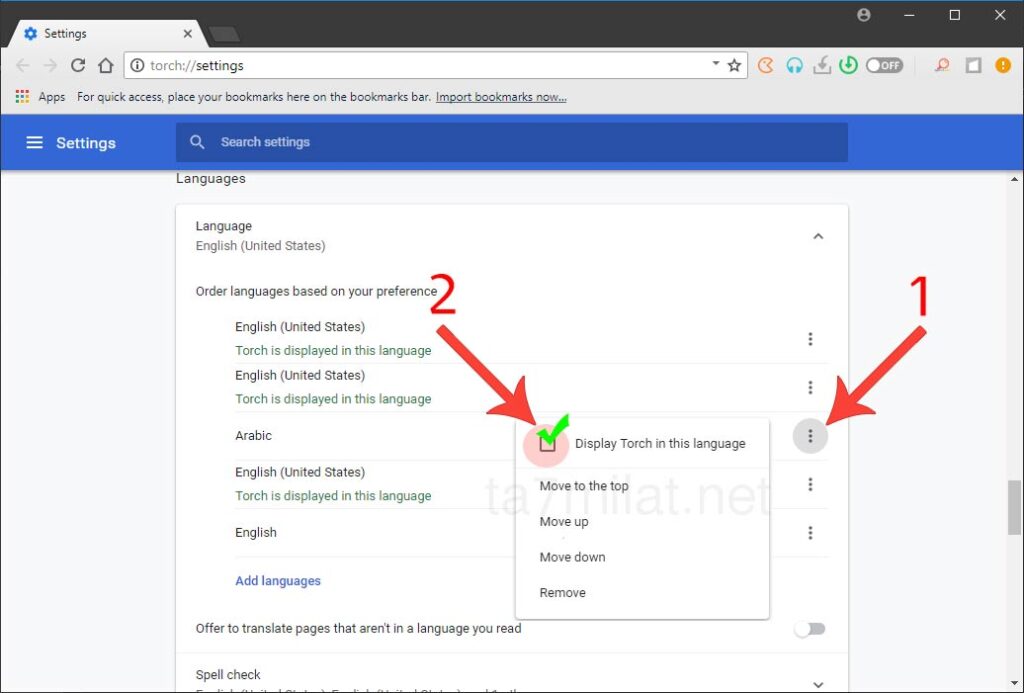Click the scrollbar up arrow
Image resolution: width=1024 pixels, height=693 pixels.
(x=1014, y=179)
